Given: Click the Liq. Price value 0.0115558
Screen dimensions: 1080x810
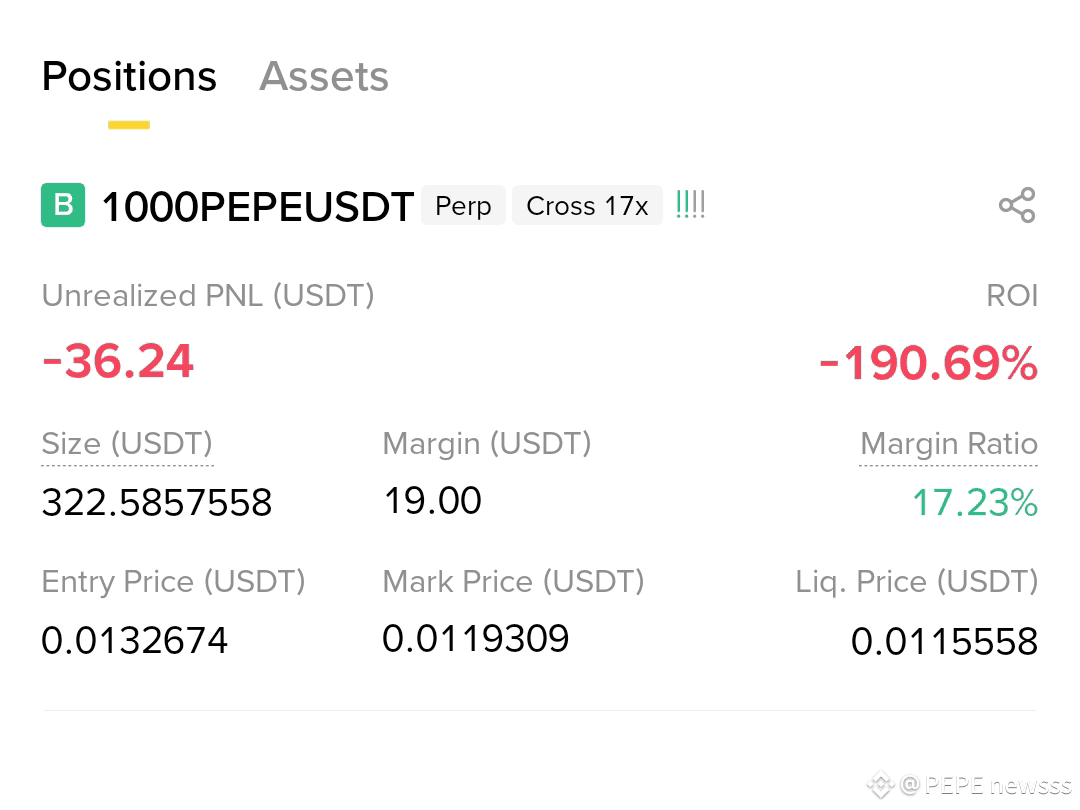Looking at the screenshot, I should [x=944, y=642].
